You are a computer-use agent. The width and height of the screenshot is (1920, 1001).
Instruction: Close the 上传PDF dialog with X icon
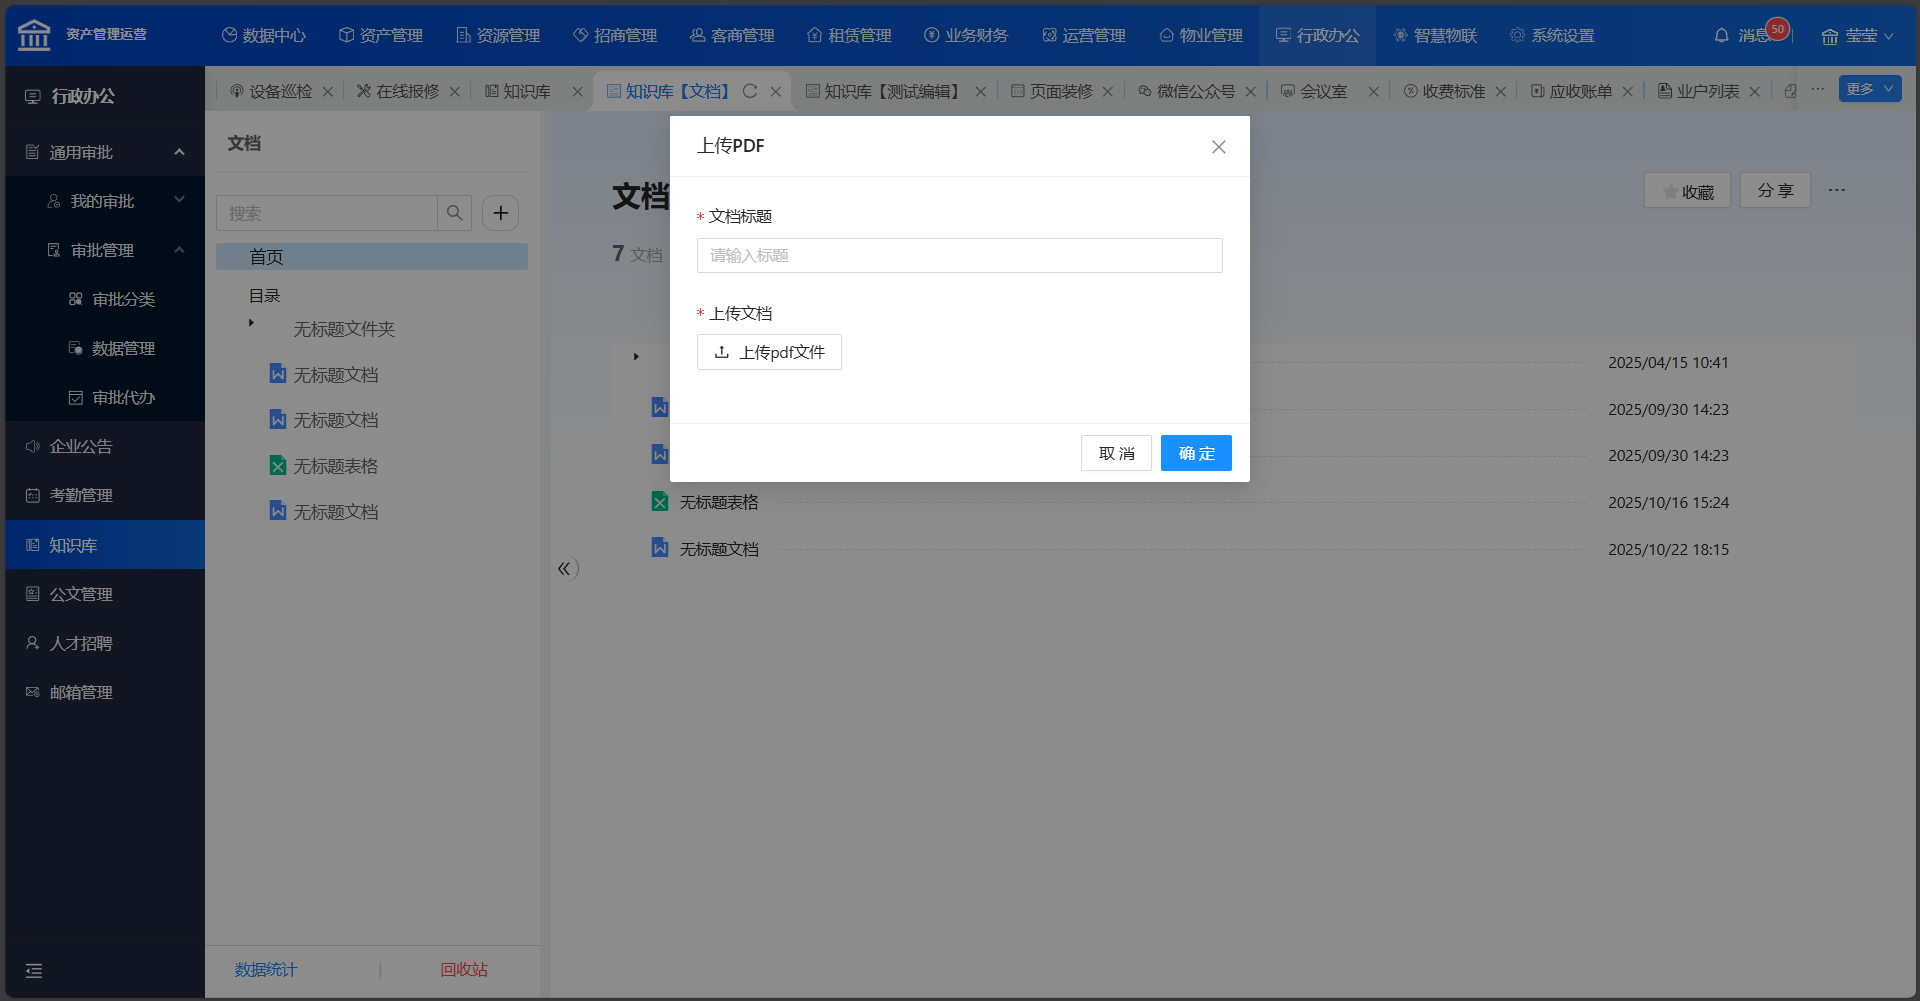point(1218,147)
